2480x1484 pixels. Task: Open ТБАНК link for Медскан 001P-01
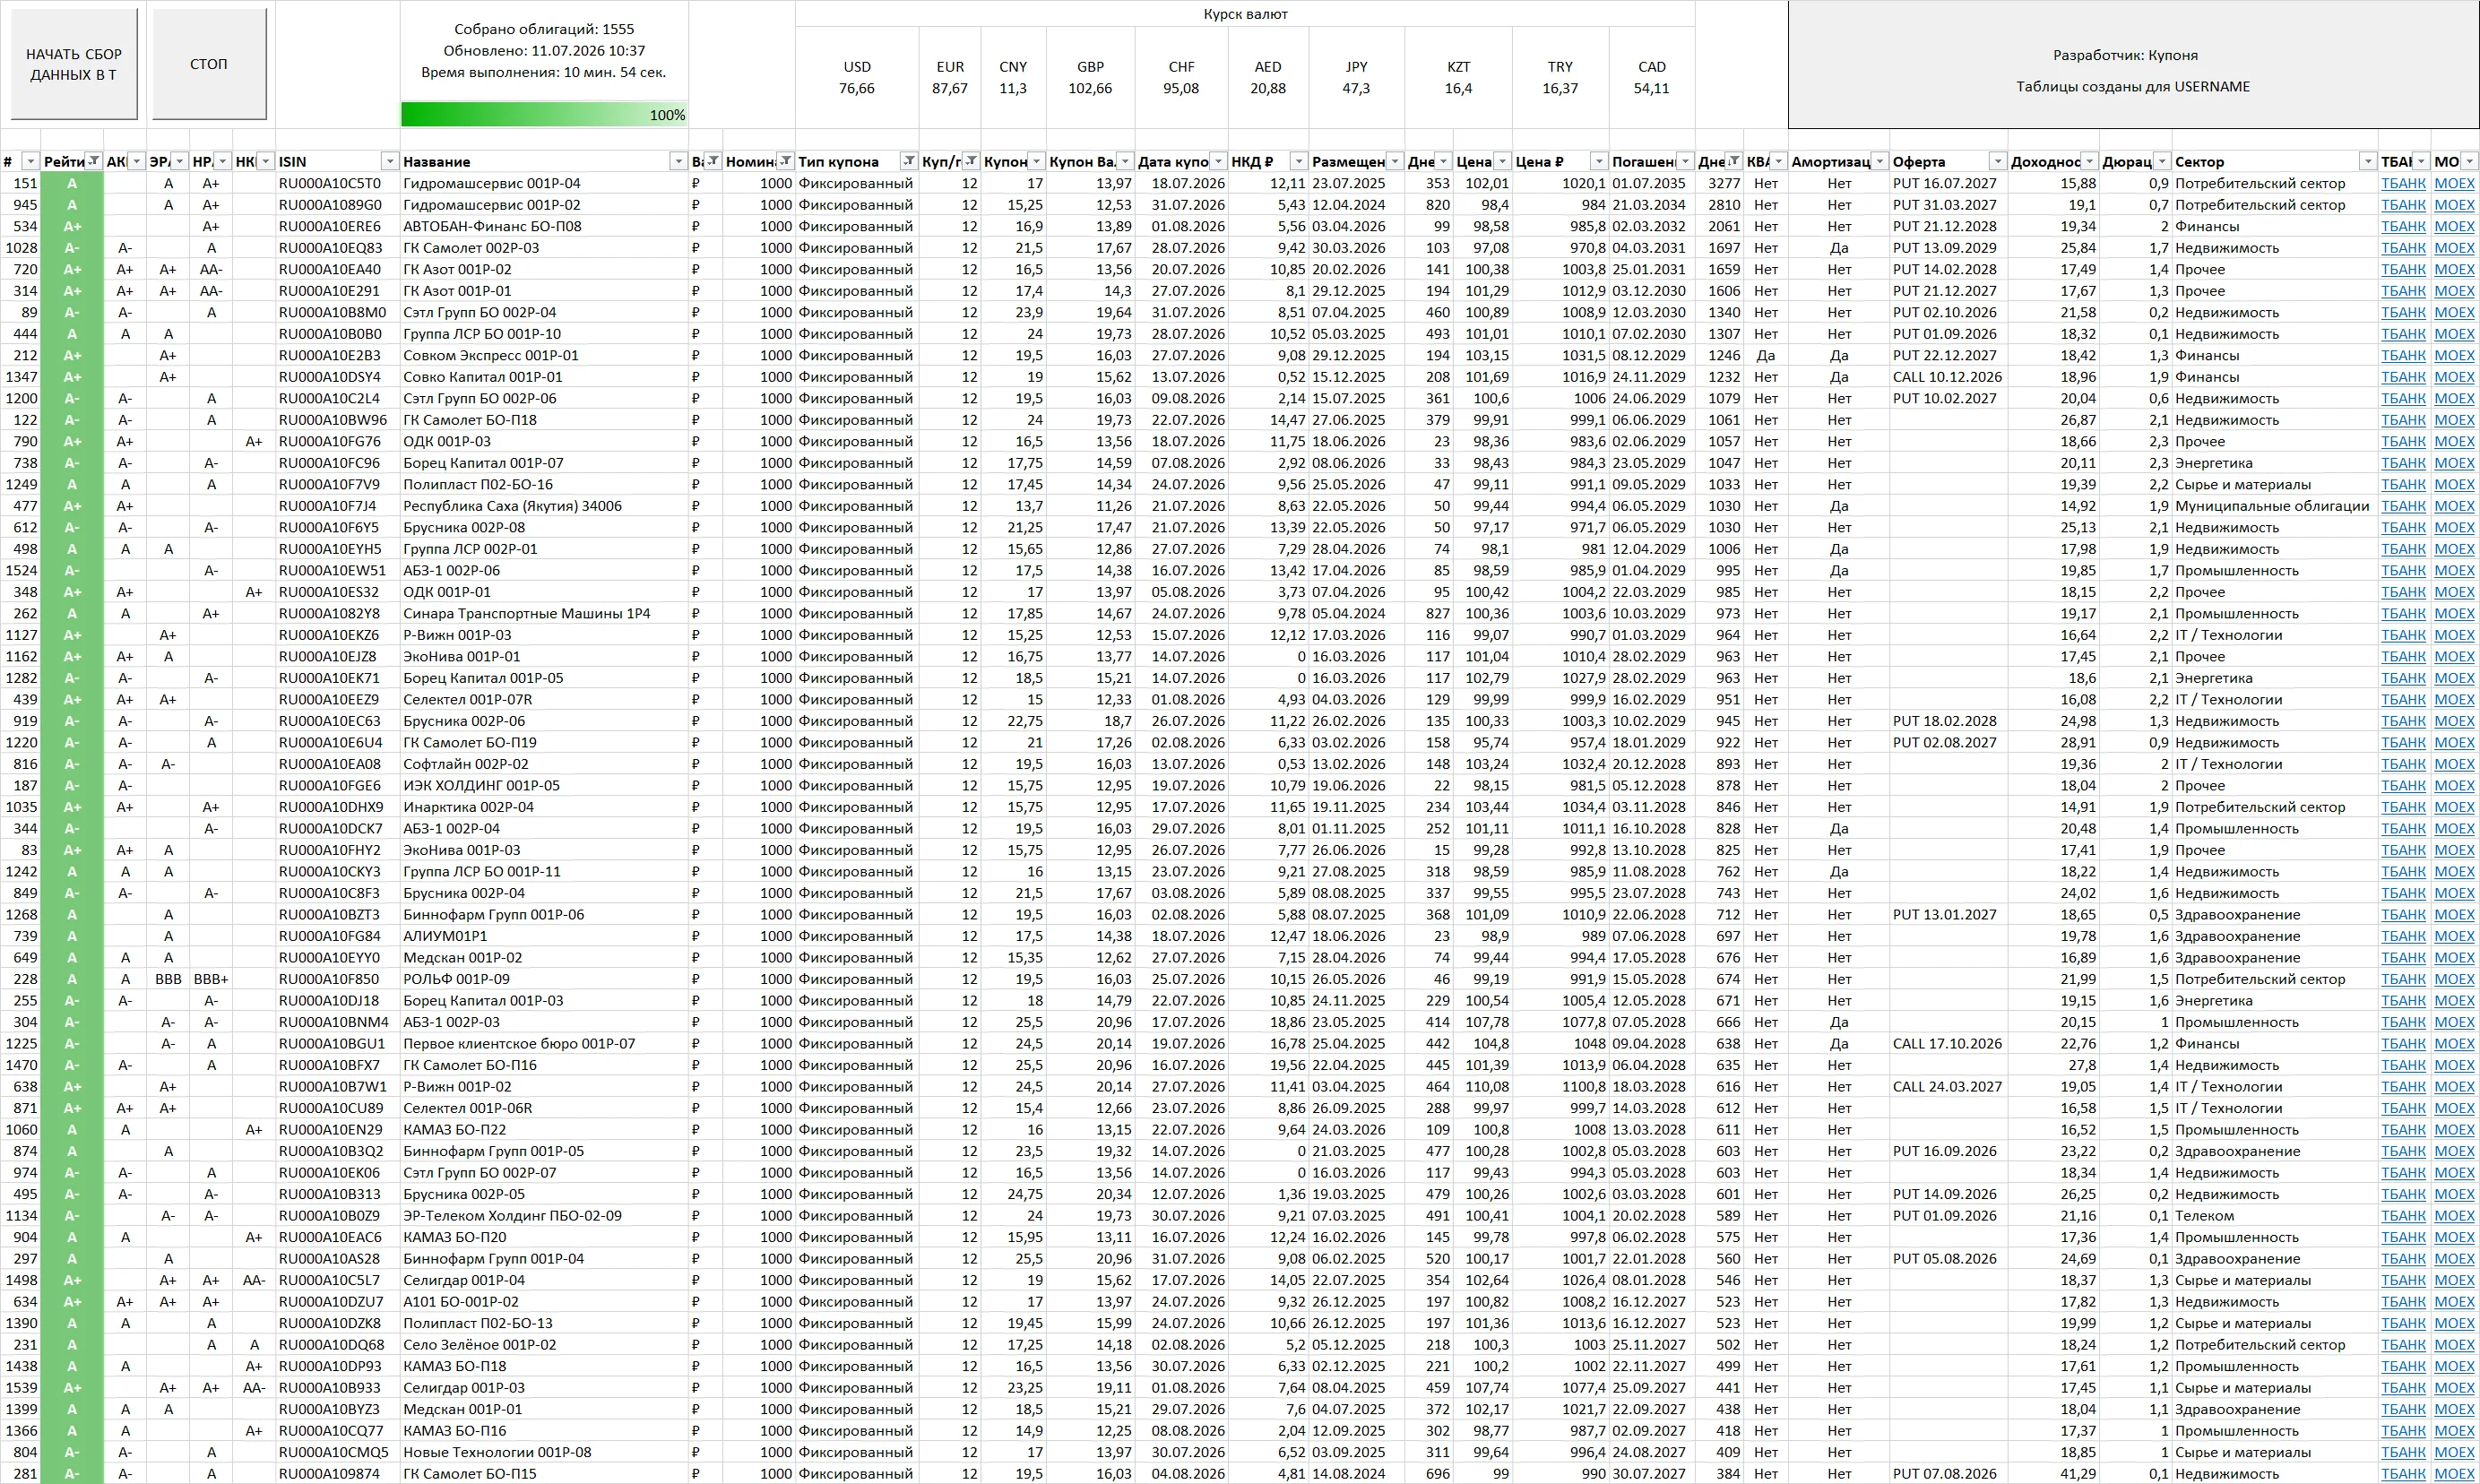point(2403,1410)
